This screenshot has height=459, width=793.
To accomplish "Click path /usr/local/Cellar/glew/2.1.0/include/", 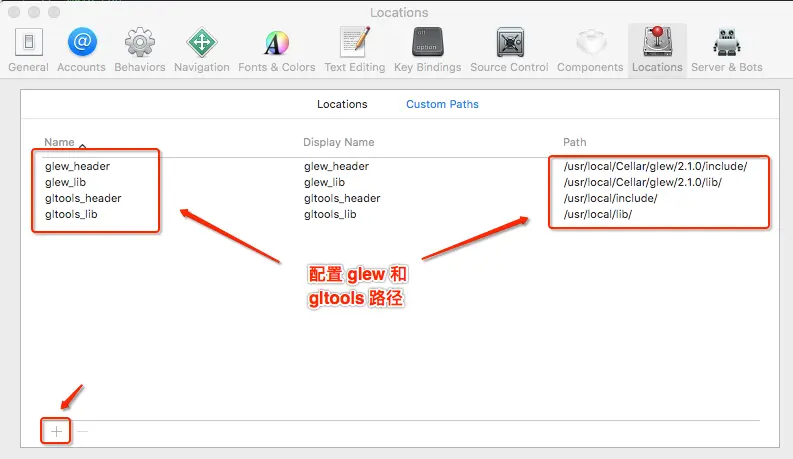I will tap(655, 166).
